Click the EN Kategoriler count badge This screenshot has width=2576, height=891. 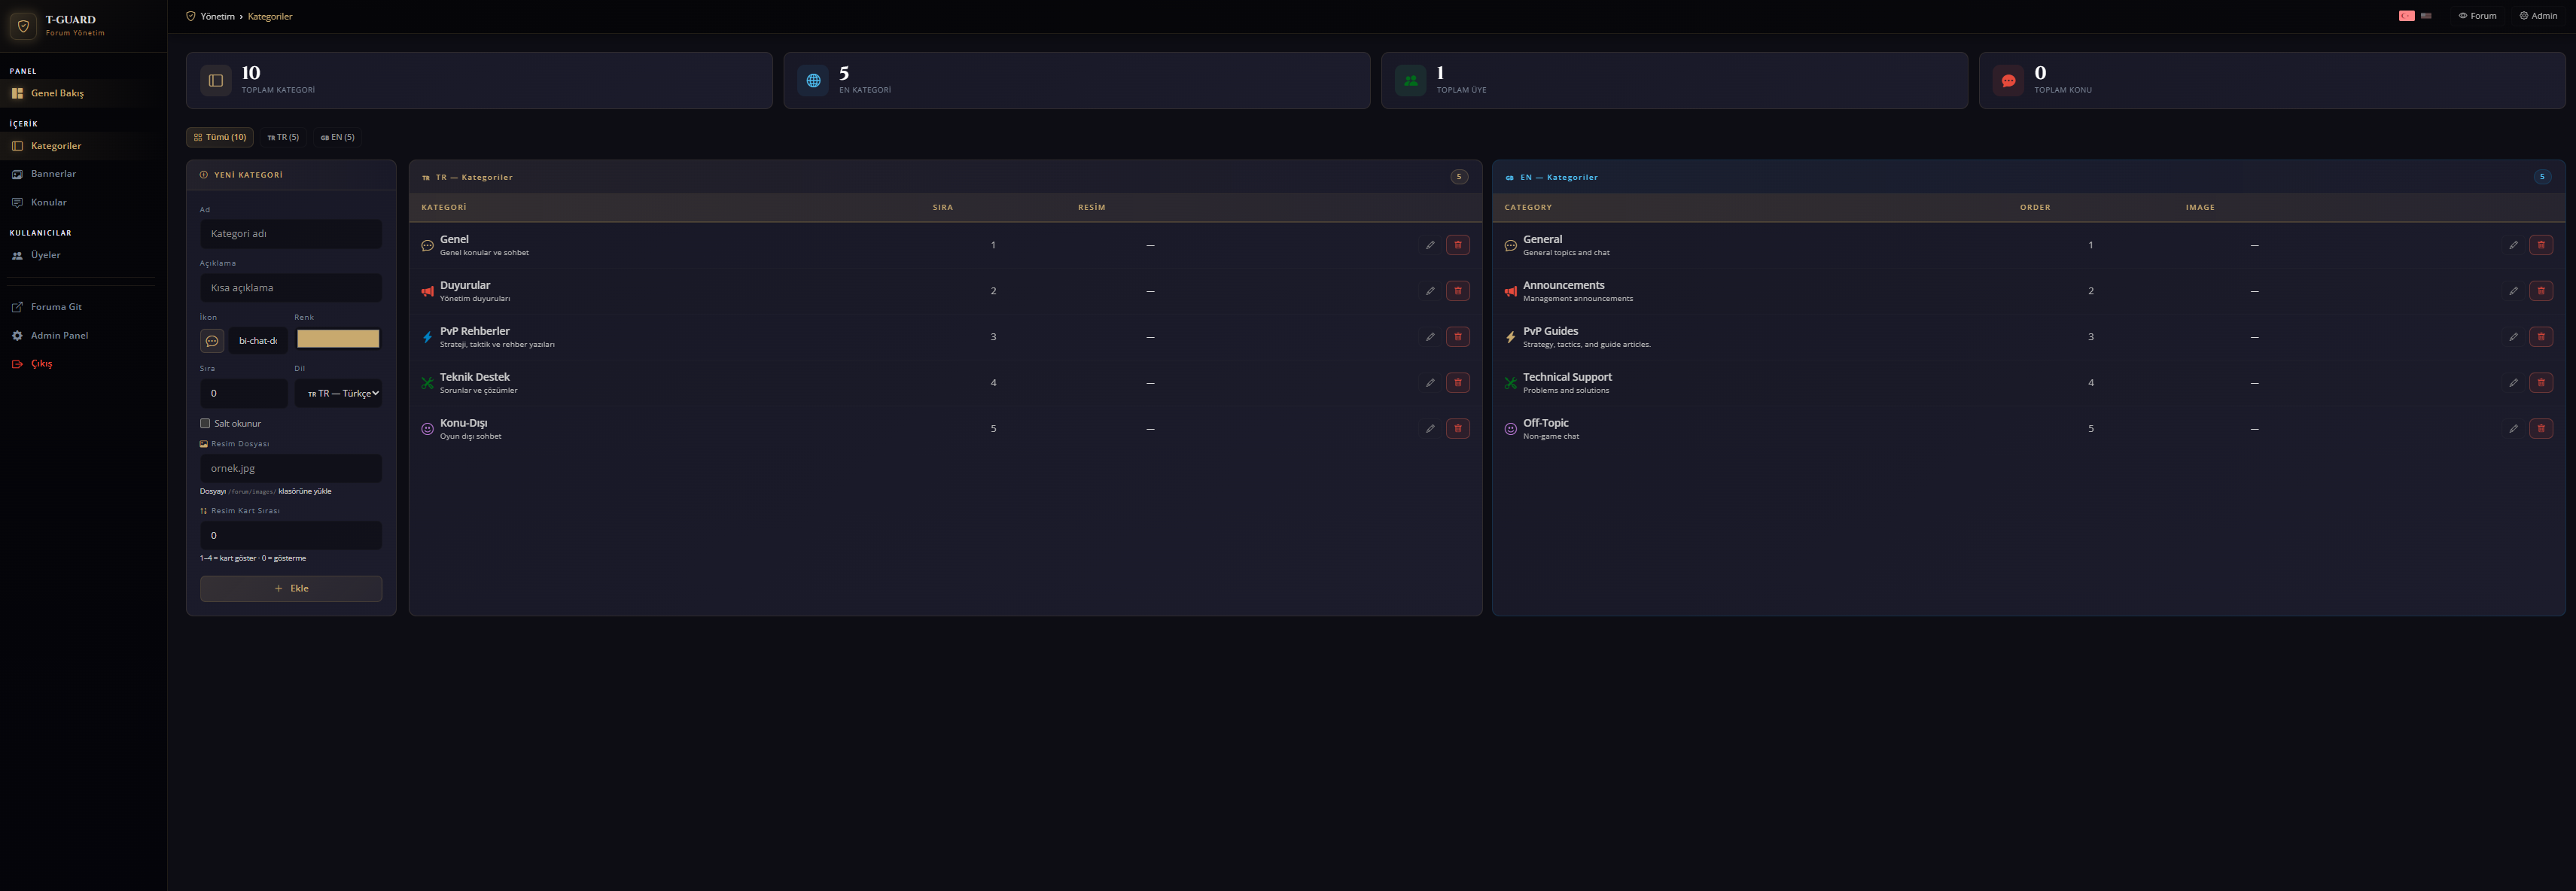coord(2542,177)
